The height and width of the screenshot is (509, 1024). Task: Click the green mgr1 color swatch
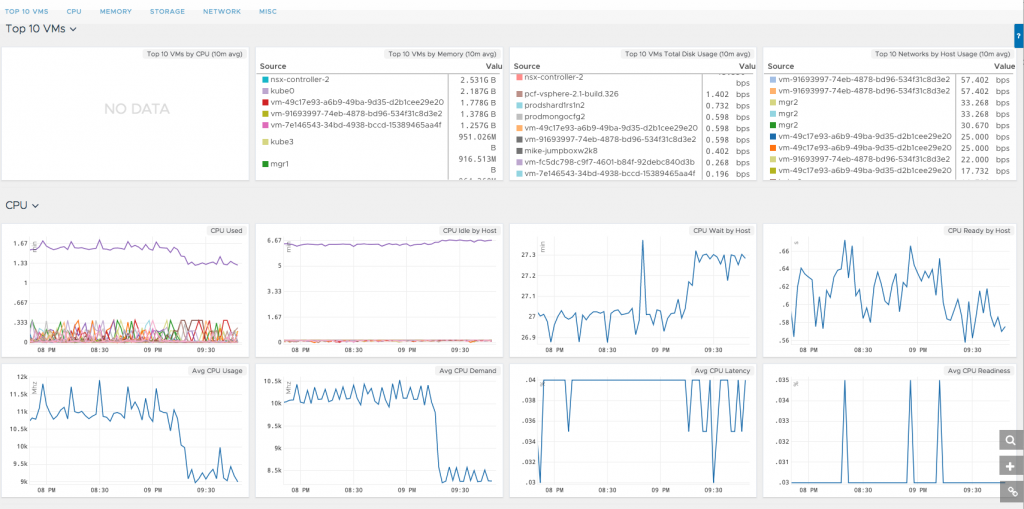click(x=264, y=163)
